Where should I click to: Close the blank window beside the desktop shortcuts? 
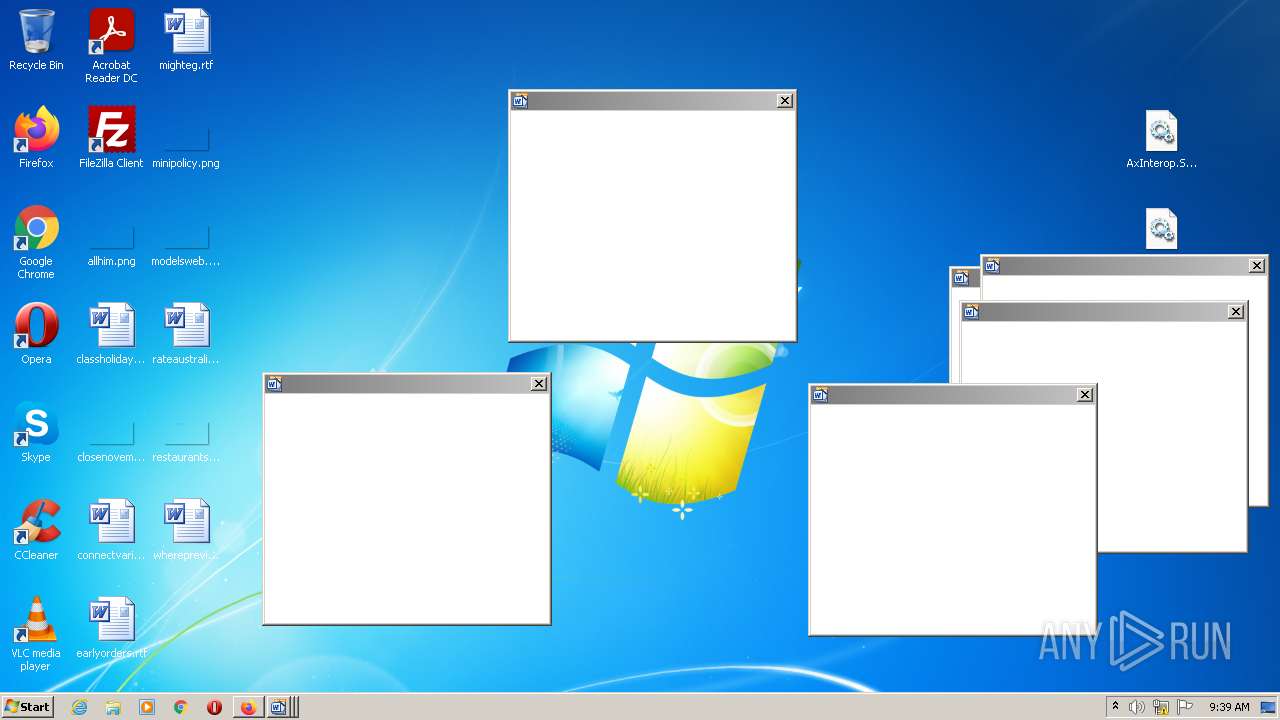(539, 383)
